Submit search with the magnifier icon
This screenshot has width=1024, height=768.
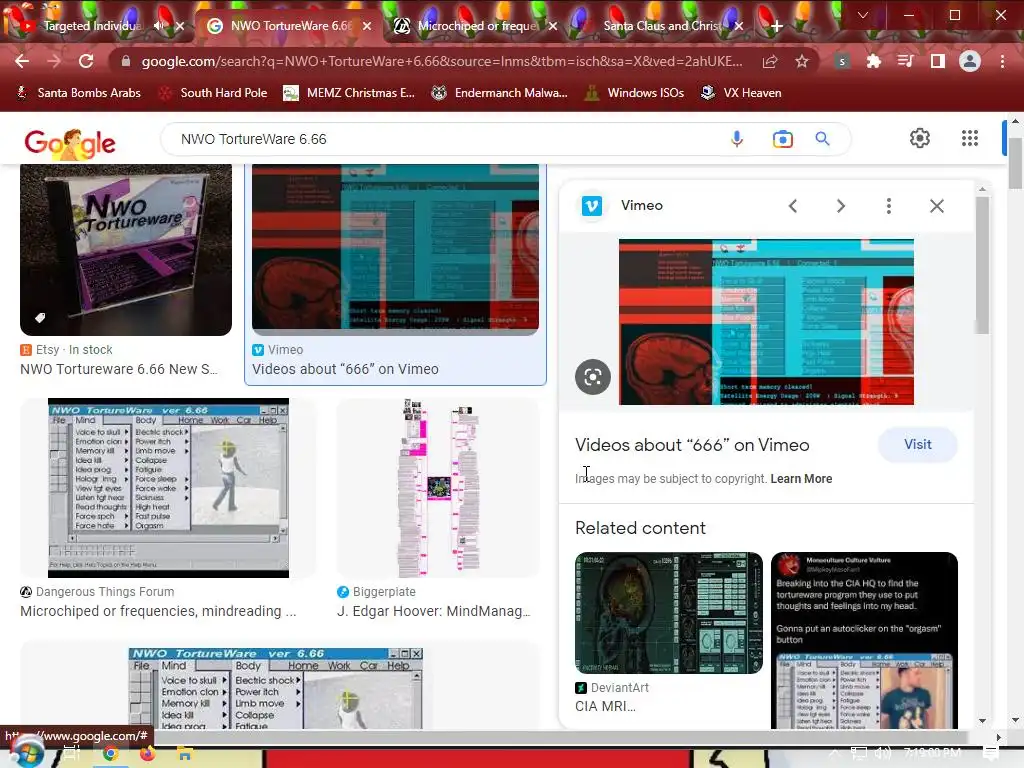pos(822,138)
